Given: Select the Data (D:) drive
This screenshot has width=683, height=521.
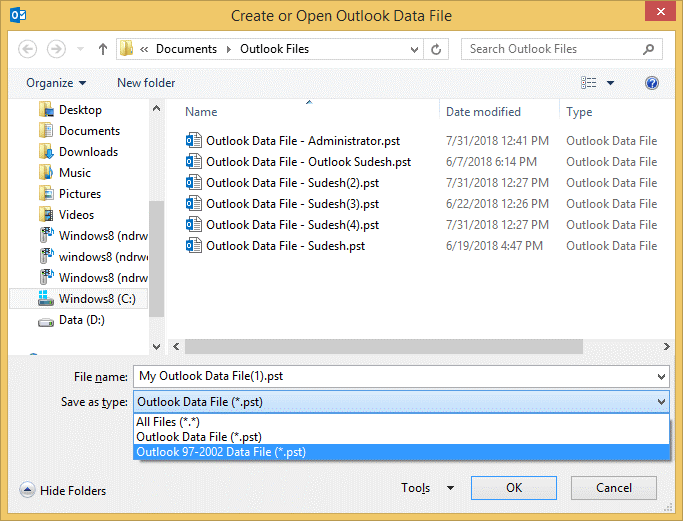Looking at the screenshot, I should click(81, 320).
